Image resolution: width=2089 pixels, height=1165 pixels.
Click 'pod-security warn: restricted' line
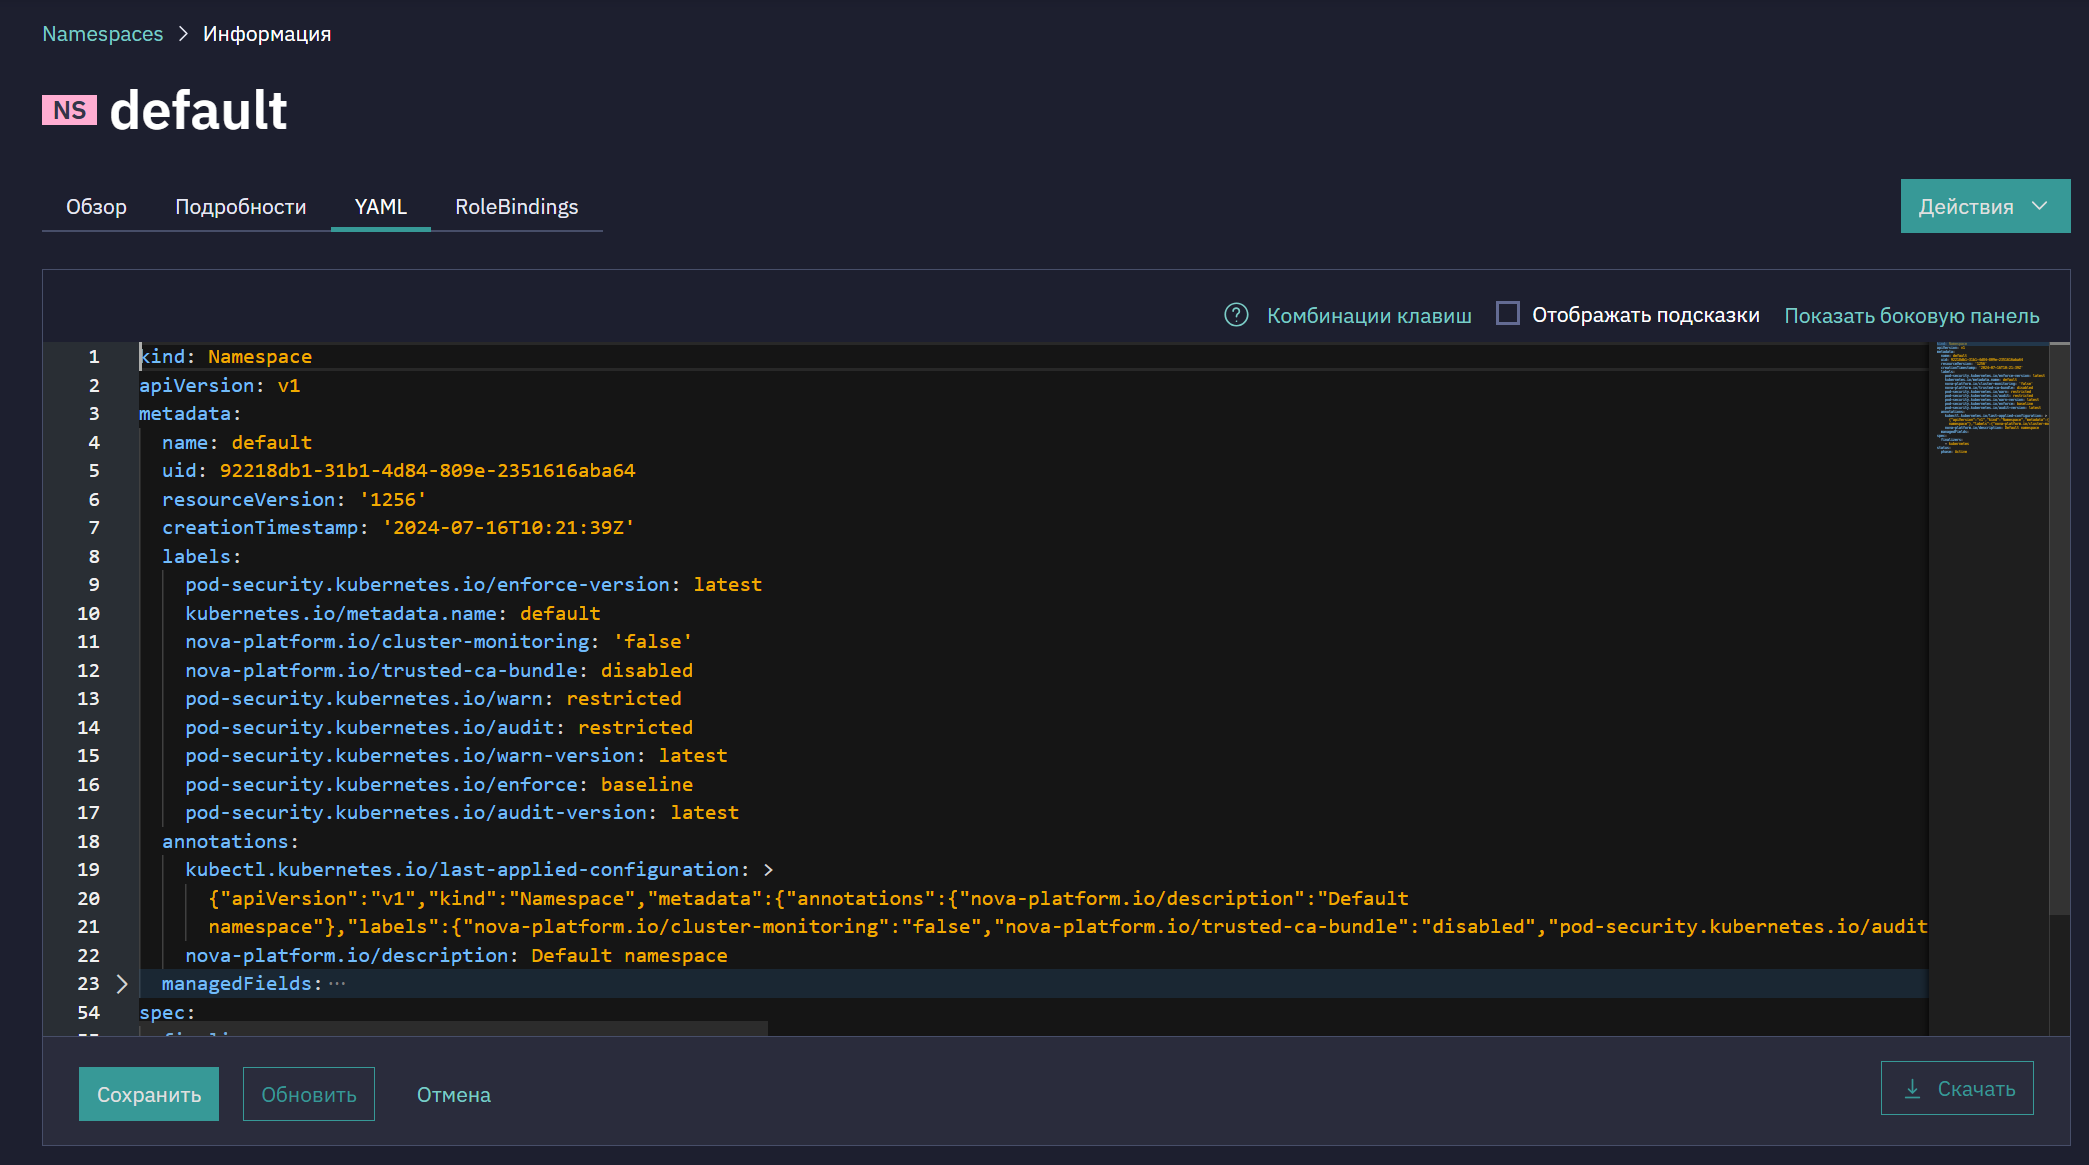coord(433,698)
